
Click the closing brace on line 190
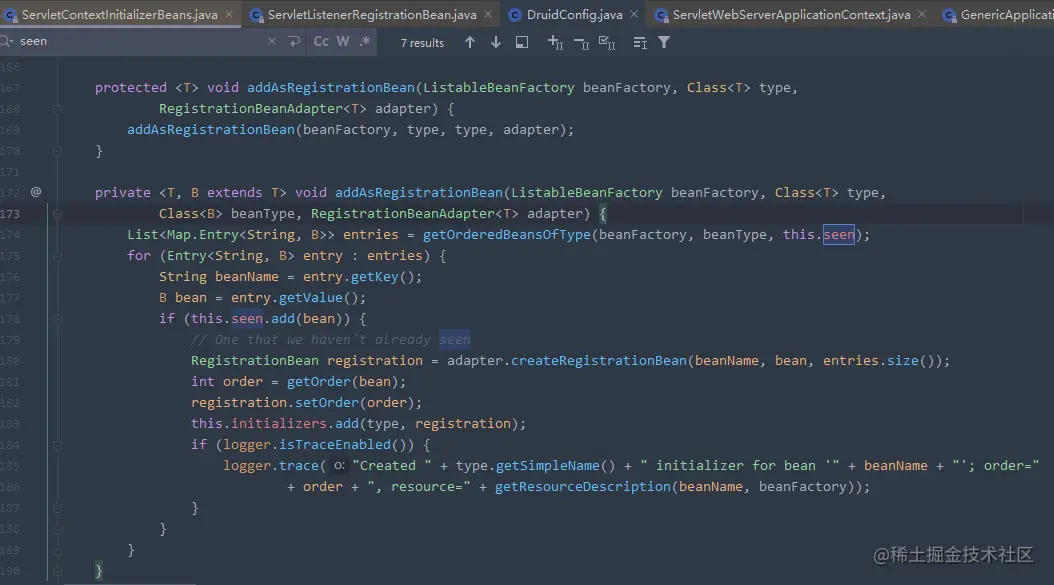[x=99, y=571]
